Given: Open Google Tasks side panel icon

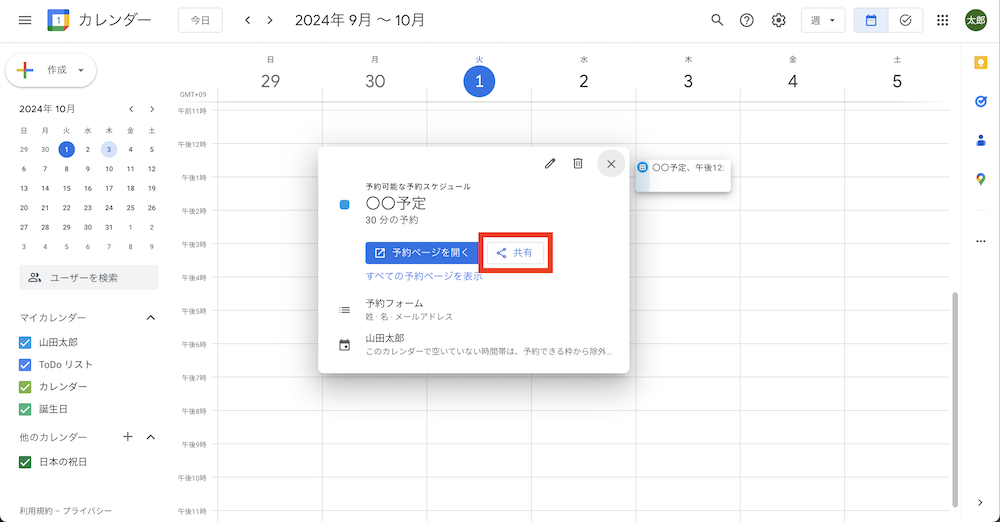Looking at the screenshot, I should pyautogui.click(x=980, y=102).
